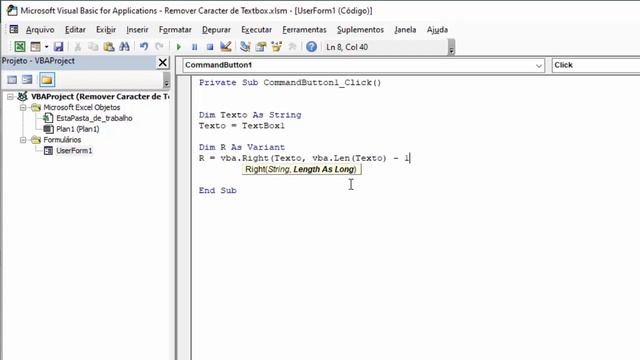Click the VBA control menu icon beside Arquivo
640x360 pixels.
[13, 29]
